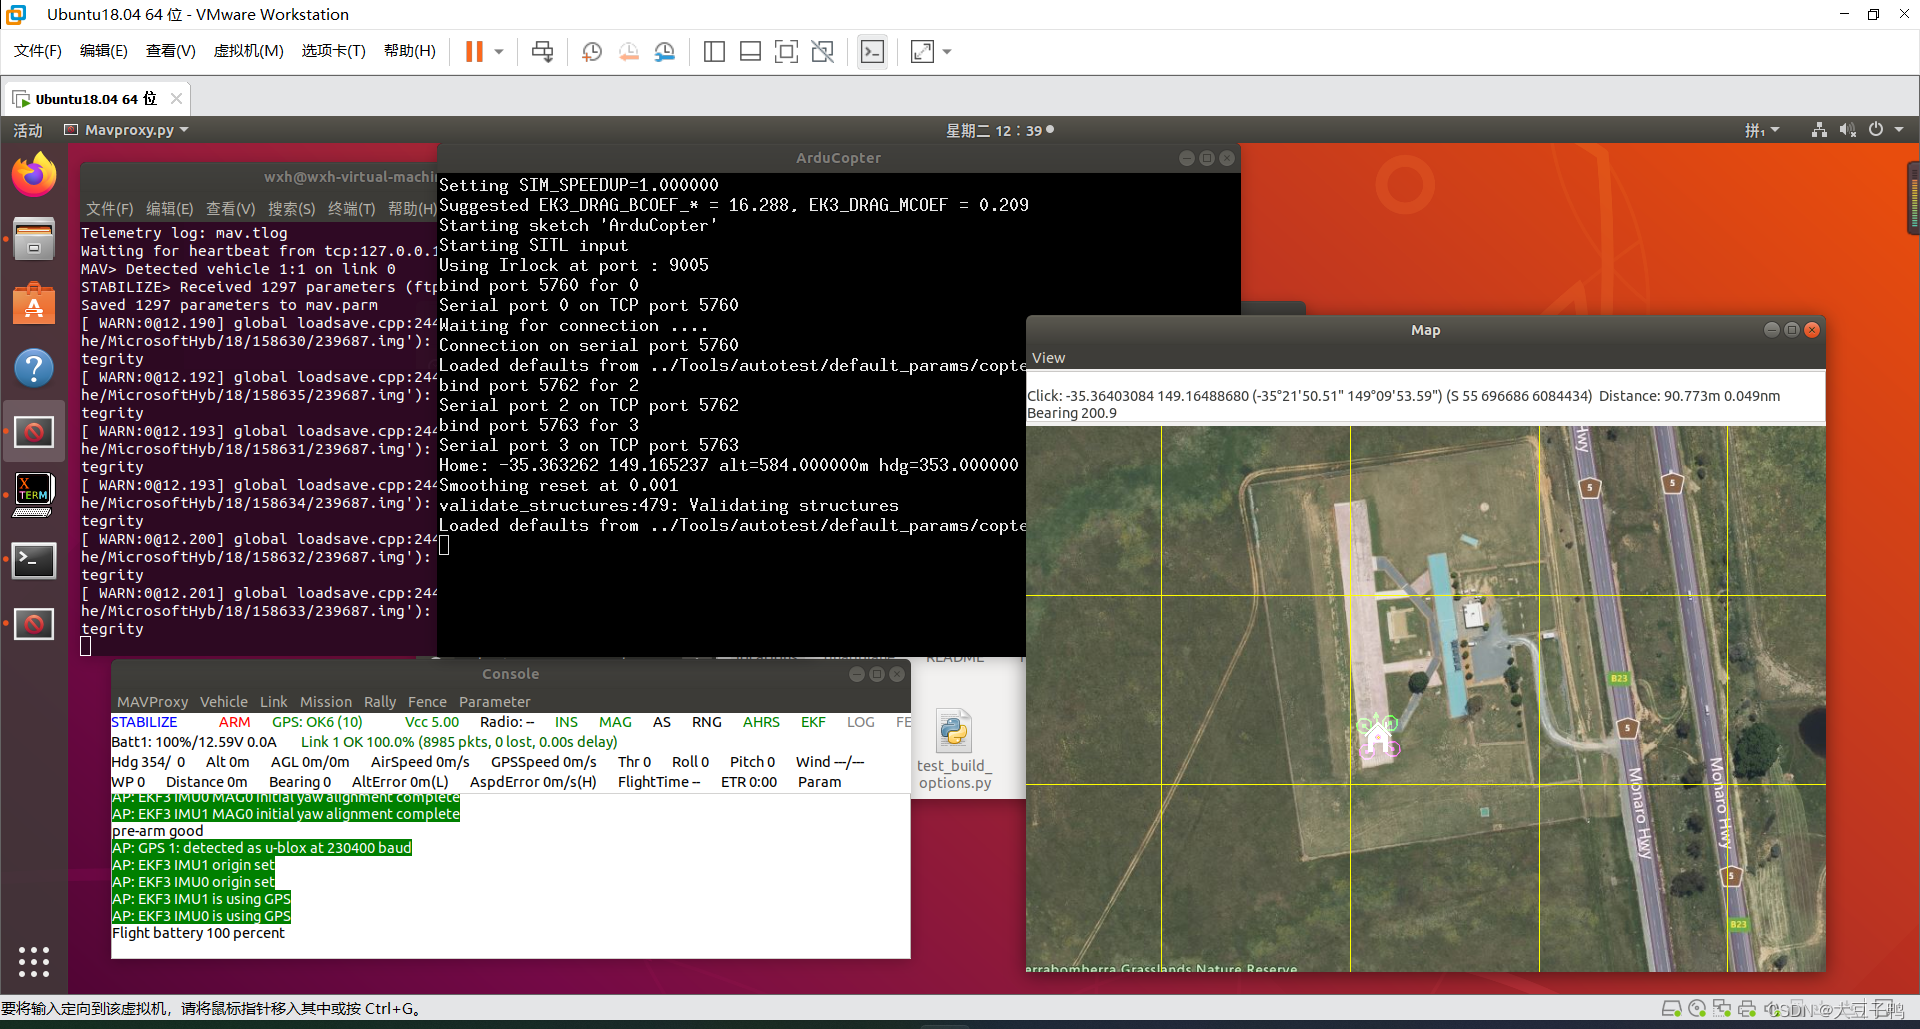
Task: Open the 文件(F) menu in VMware
Action: pos(38,51)
